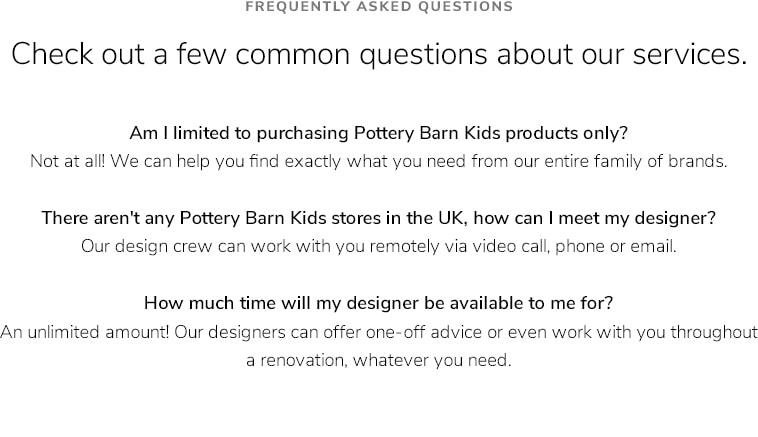The height and width of the screenshot is (437, 758).
Task: Select the question about purchasing Pottery Barn Kids products
Action: (379, 133)
